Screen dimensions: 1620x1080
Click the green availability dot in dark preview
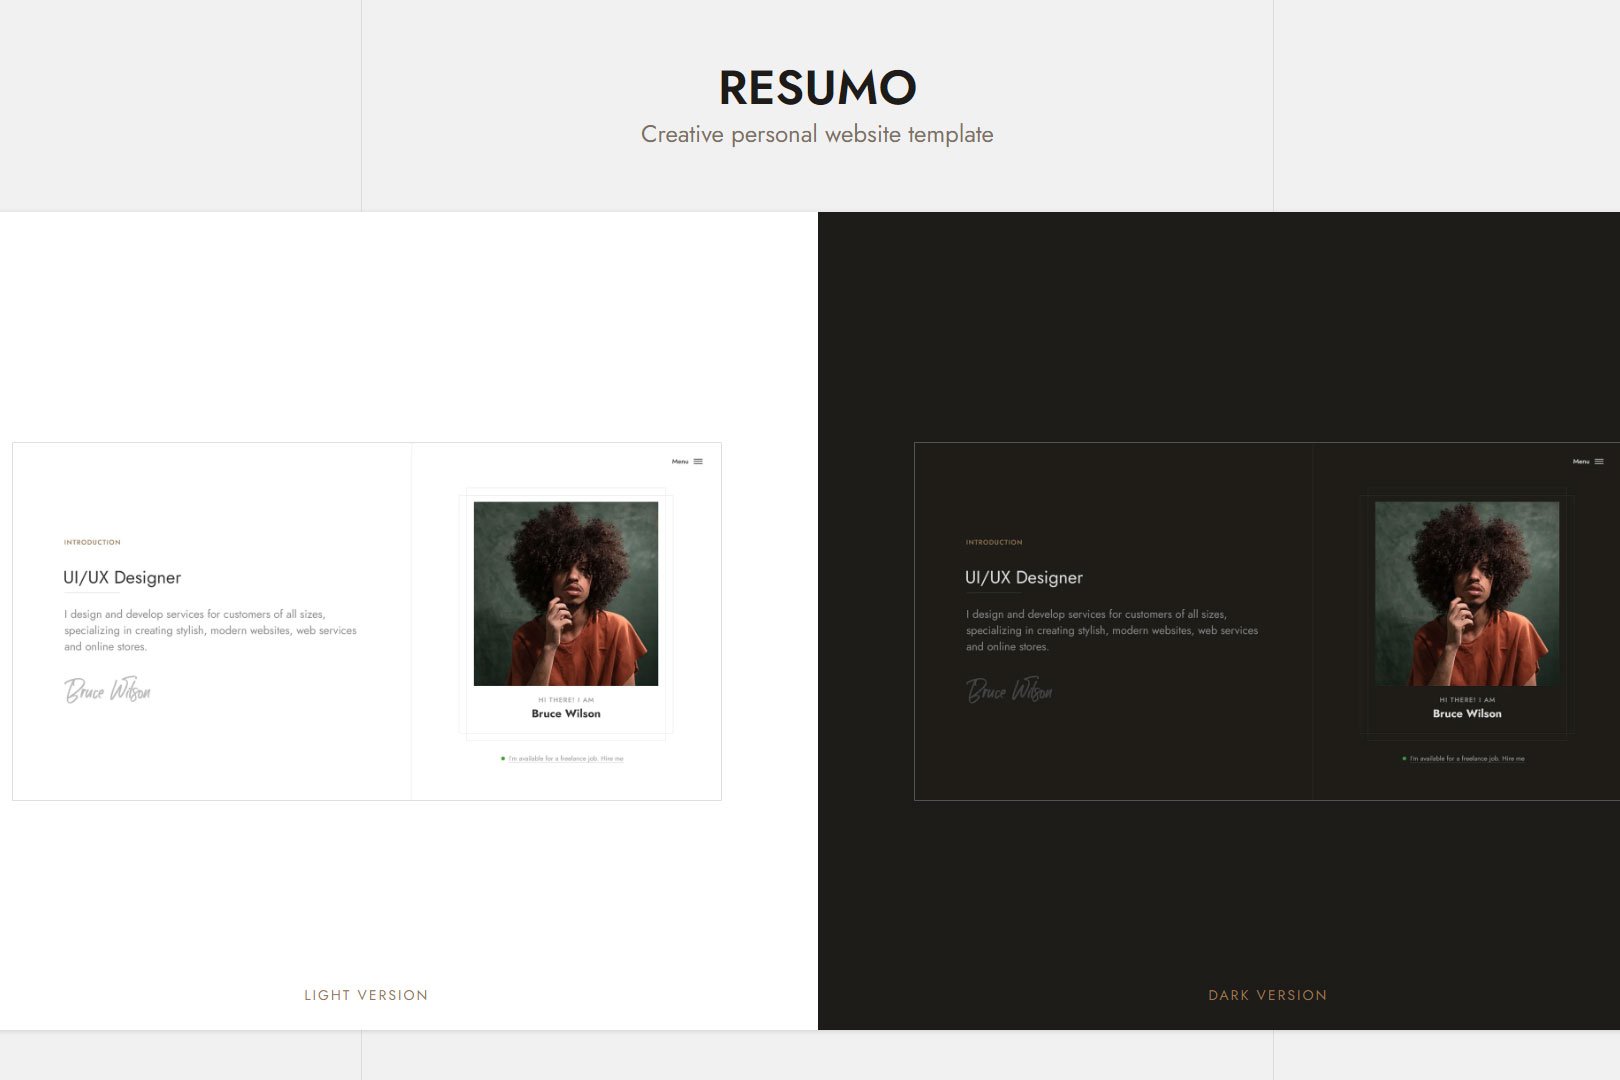point(1404,759)
